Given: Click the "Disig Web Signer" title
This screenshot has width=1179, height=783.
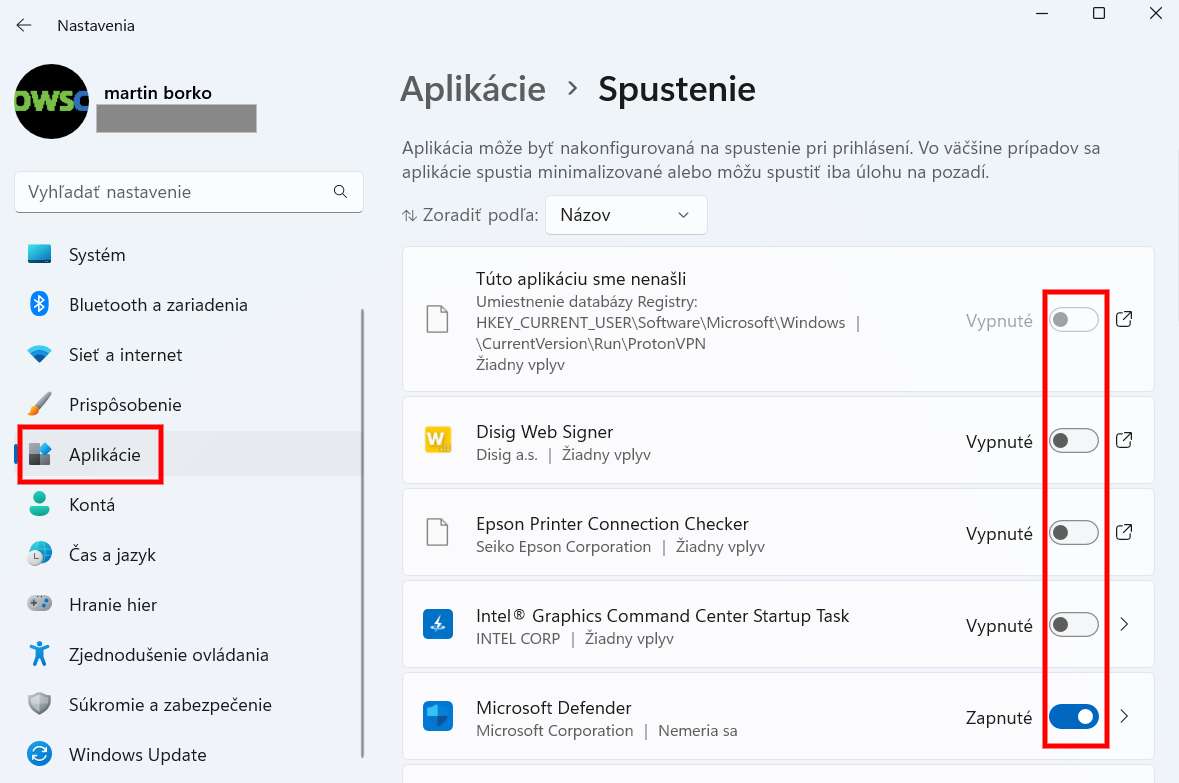Looking at the screenshot, I should coord(544,432).
